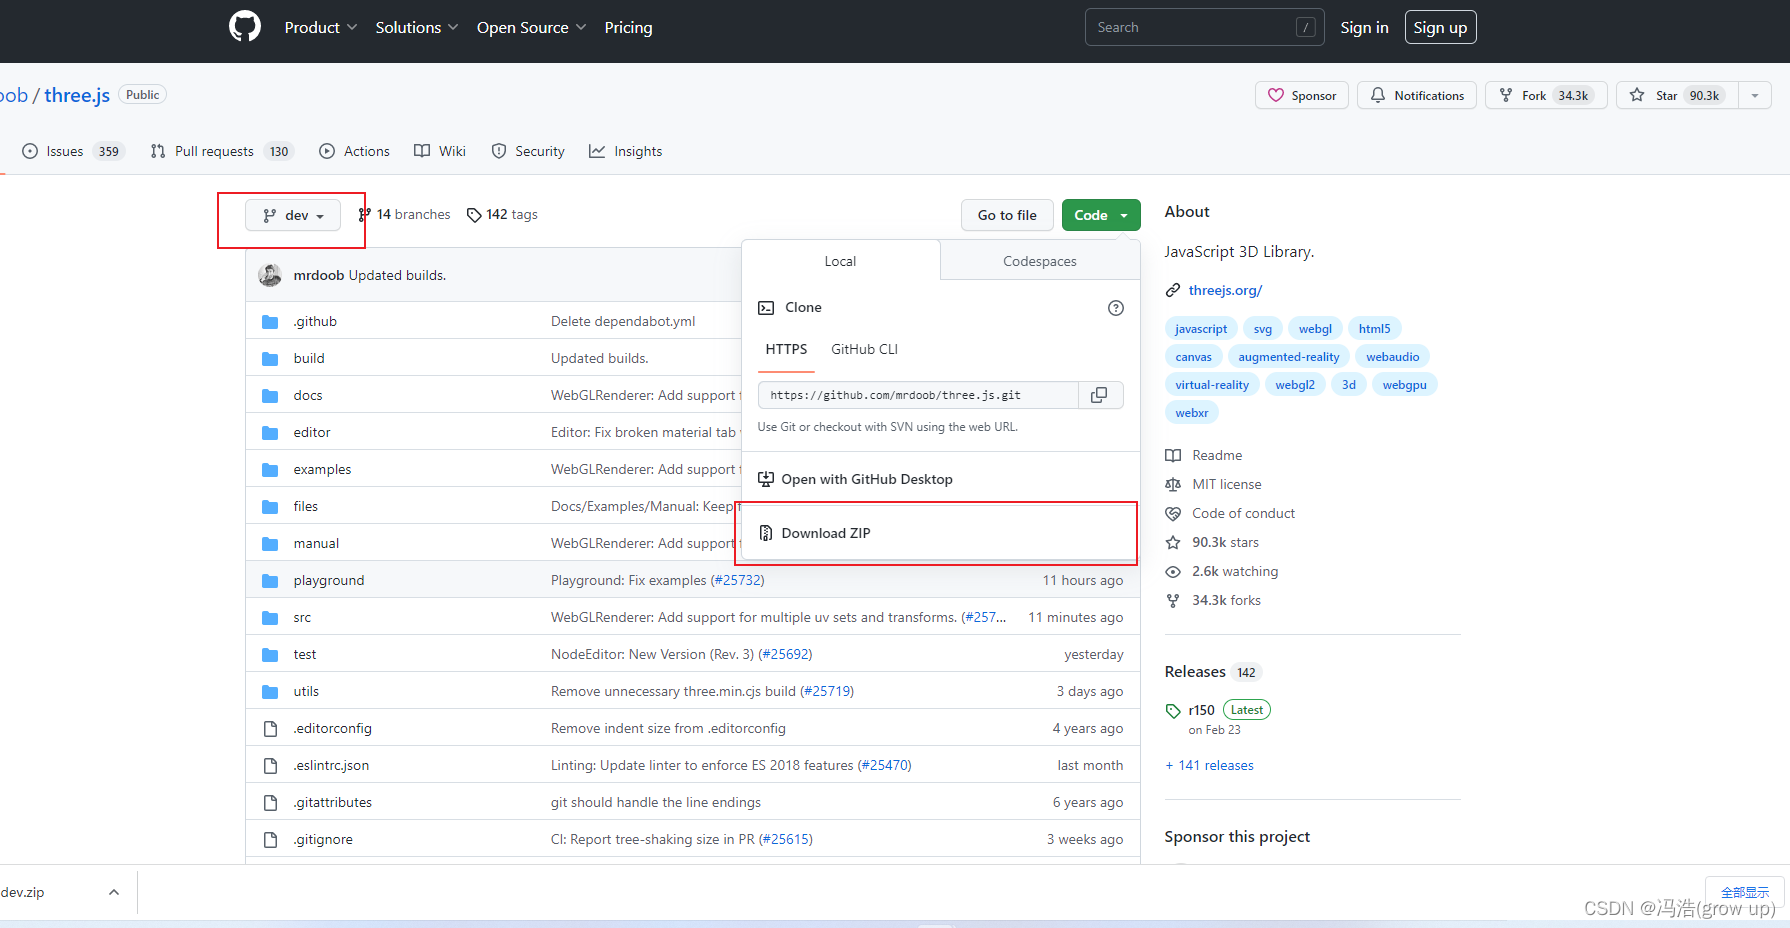Screen dimensions: 1790x928
Task: Open the dev branch selector dropdown
Action: pos(293,215)
